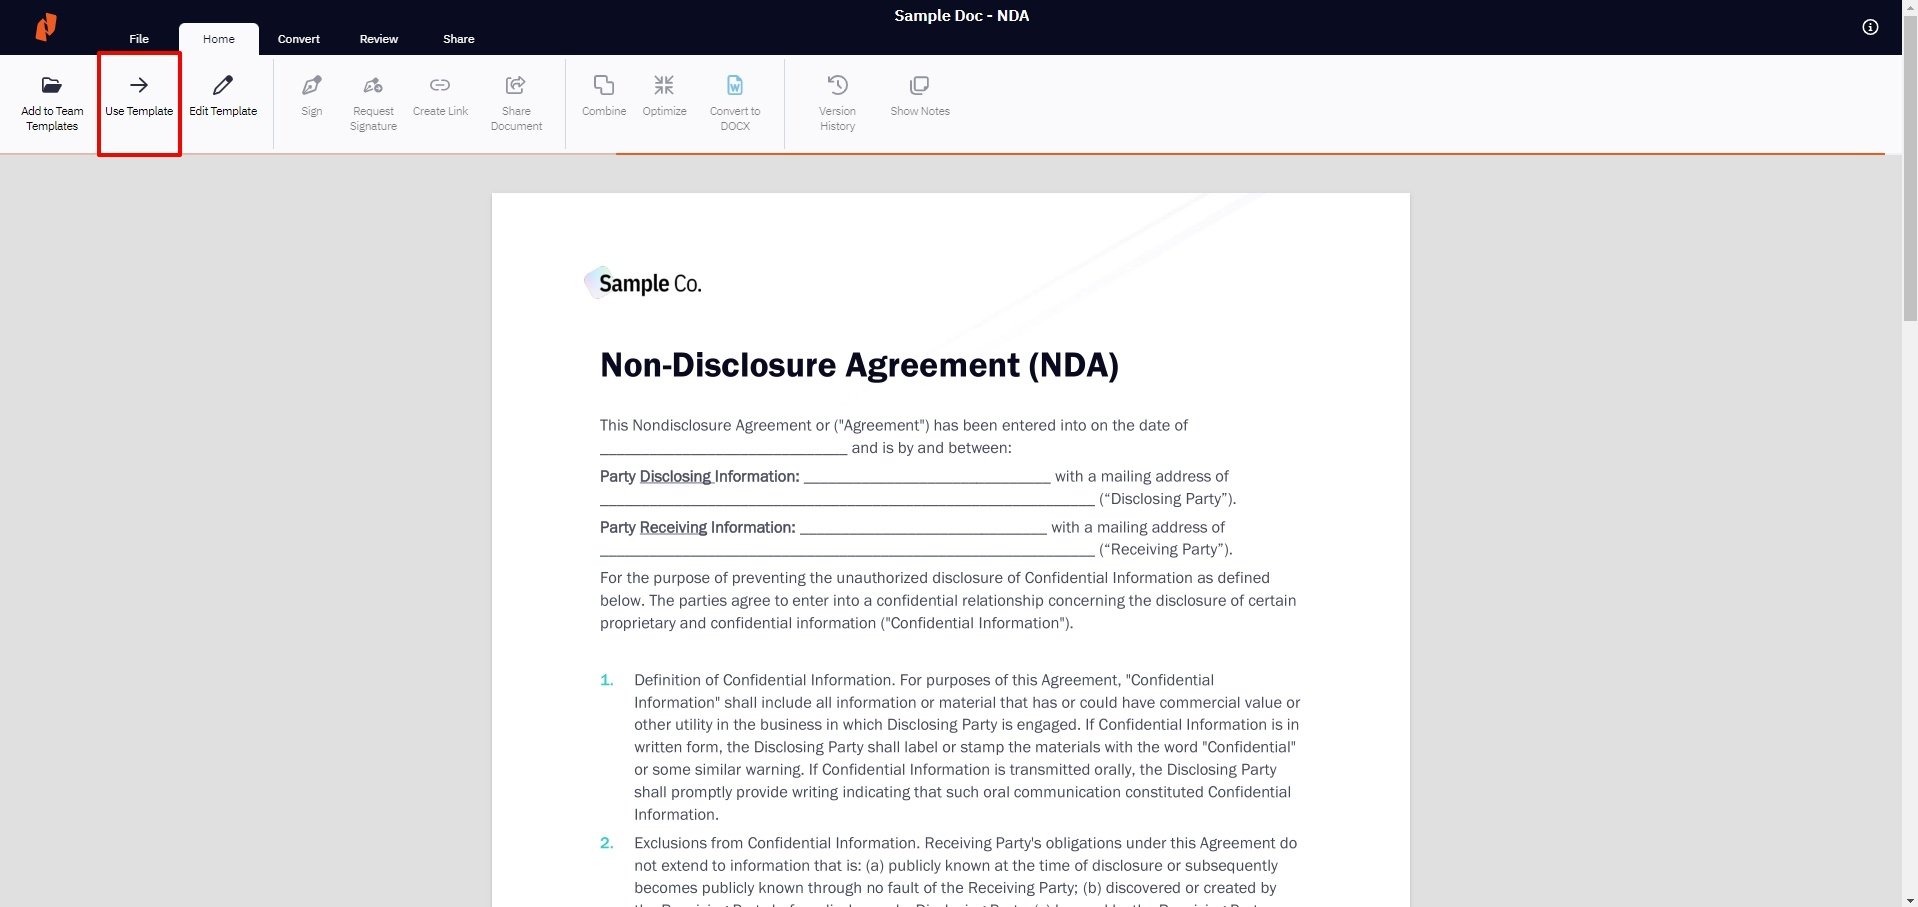
Task: Select the Sign tool
Action: coord(311,95)
